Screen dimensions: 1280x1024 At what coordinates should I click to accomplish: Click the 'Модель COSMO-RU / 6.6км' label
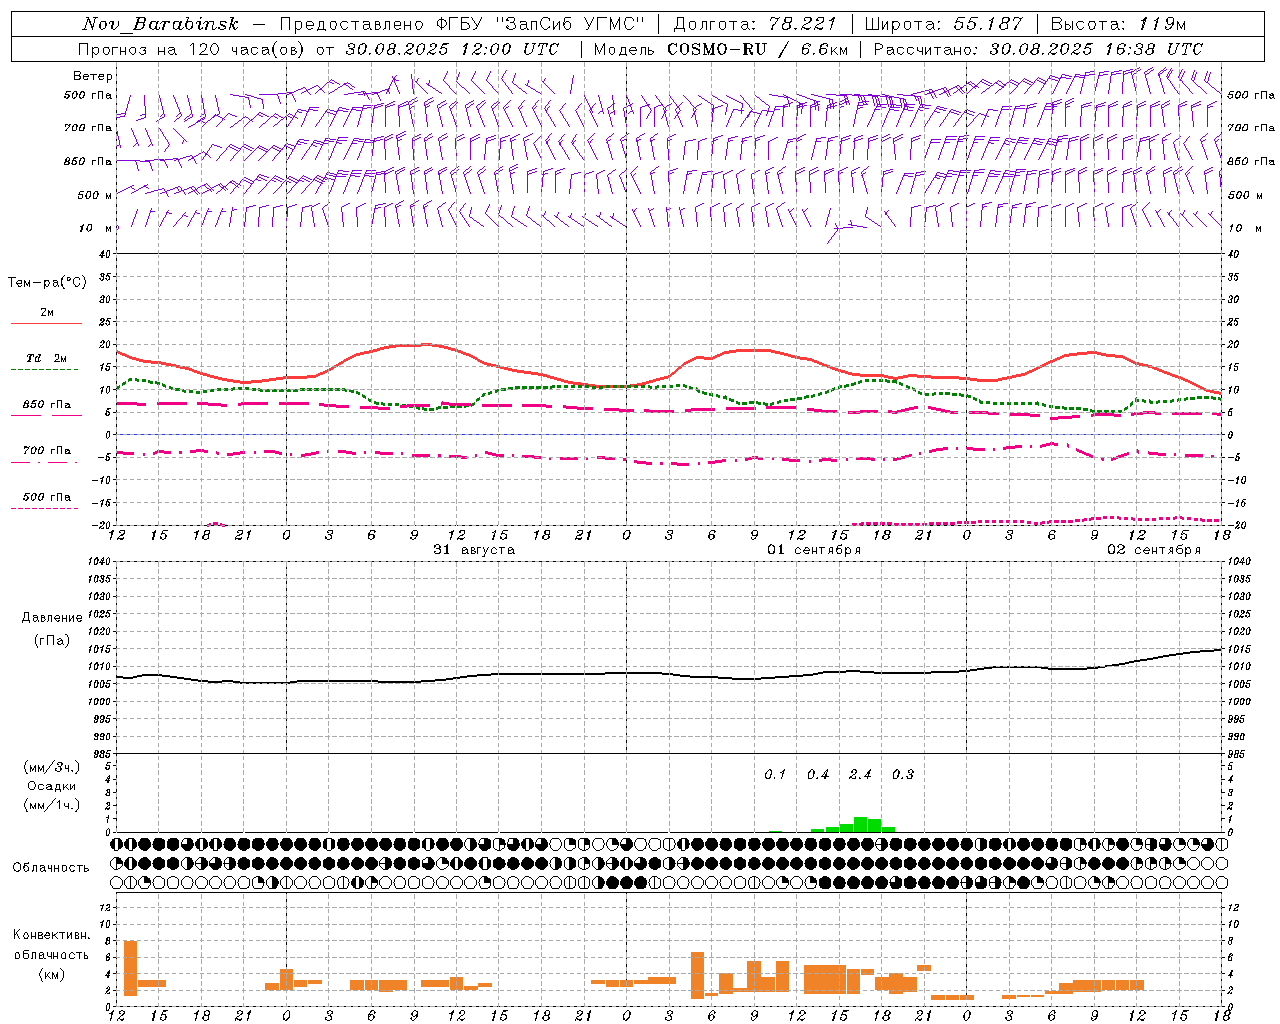(719, 49)
